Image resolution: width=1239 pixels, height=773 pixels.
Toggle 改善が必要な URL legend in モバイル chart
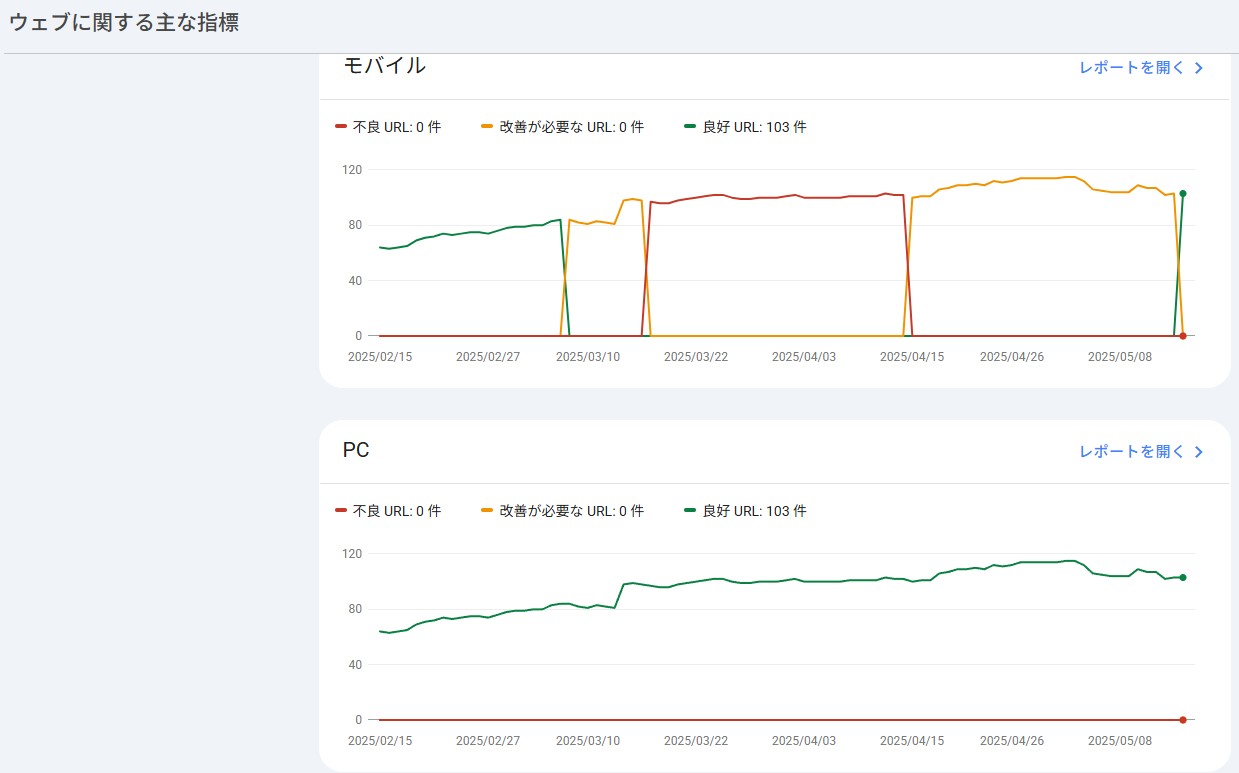pyautogui.click(x=562, y=127)
